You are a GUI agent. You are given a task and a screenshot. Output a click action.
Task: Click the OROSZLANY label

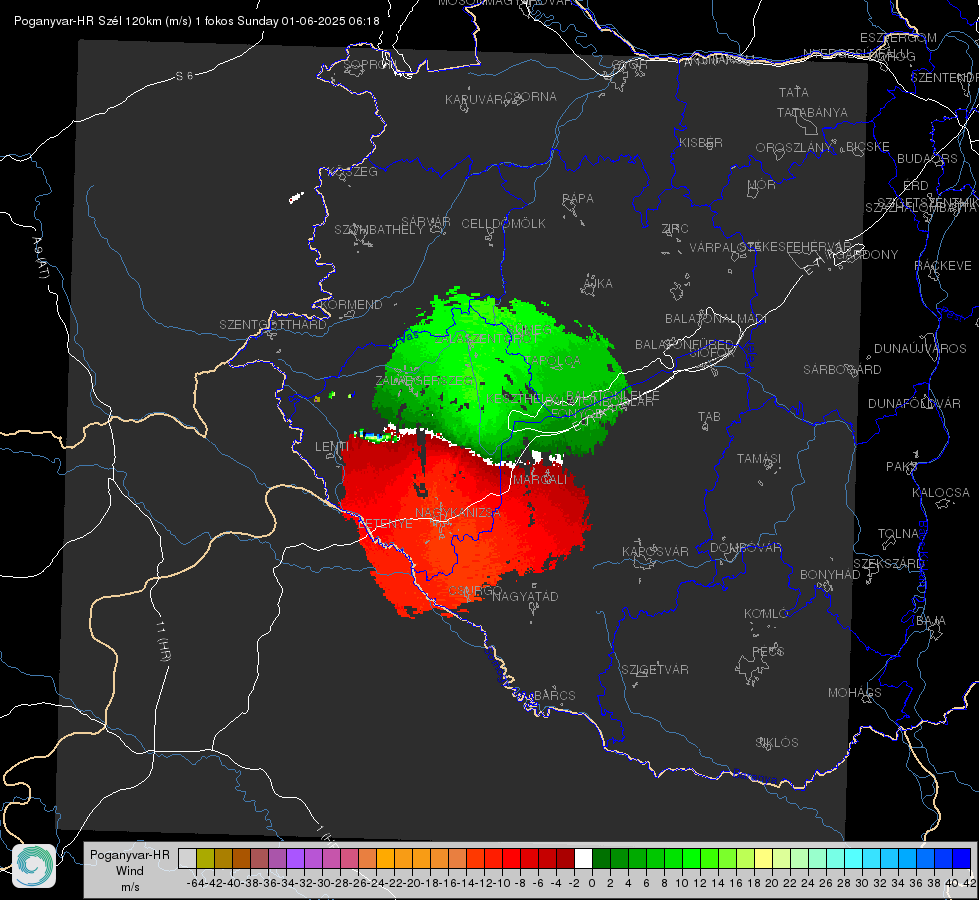[x=794, y=147]
